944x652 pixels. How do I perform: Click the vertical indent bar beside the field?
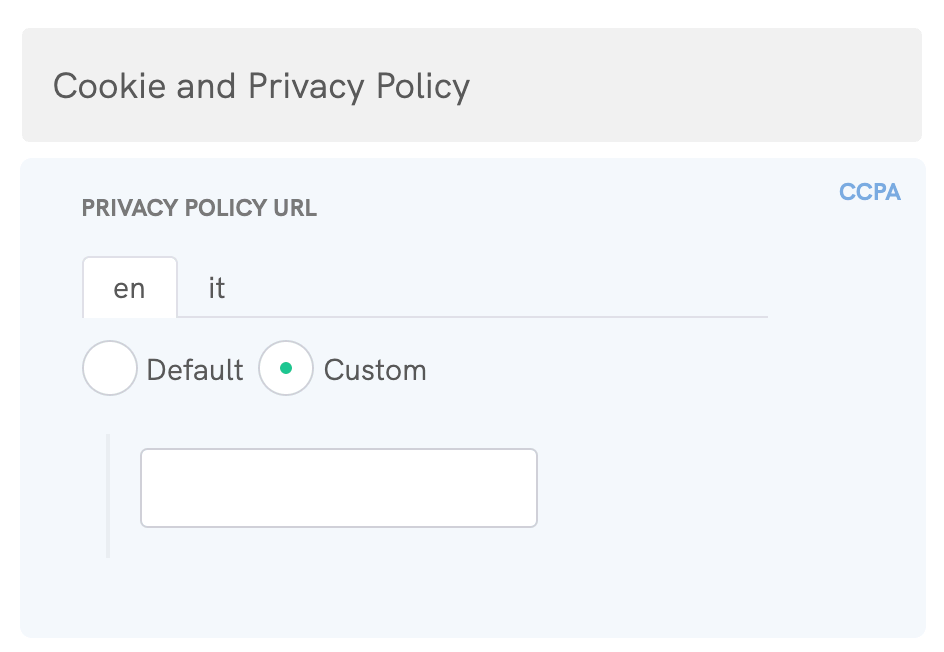108,493
